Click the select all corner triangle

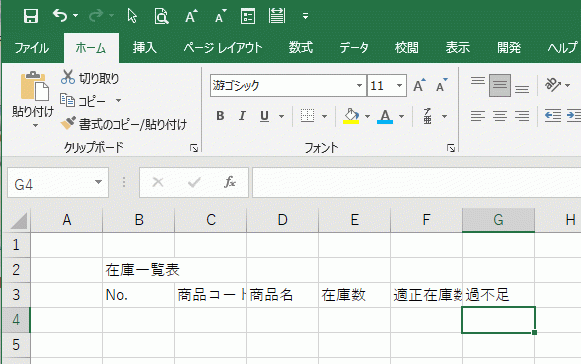[18, 221]
